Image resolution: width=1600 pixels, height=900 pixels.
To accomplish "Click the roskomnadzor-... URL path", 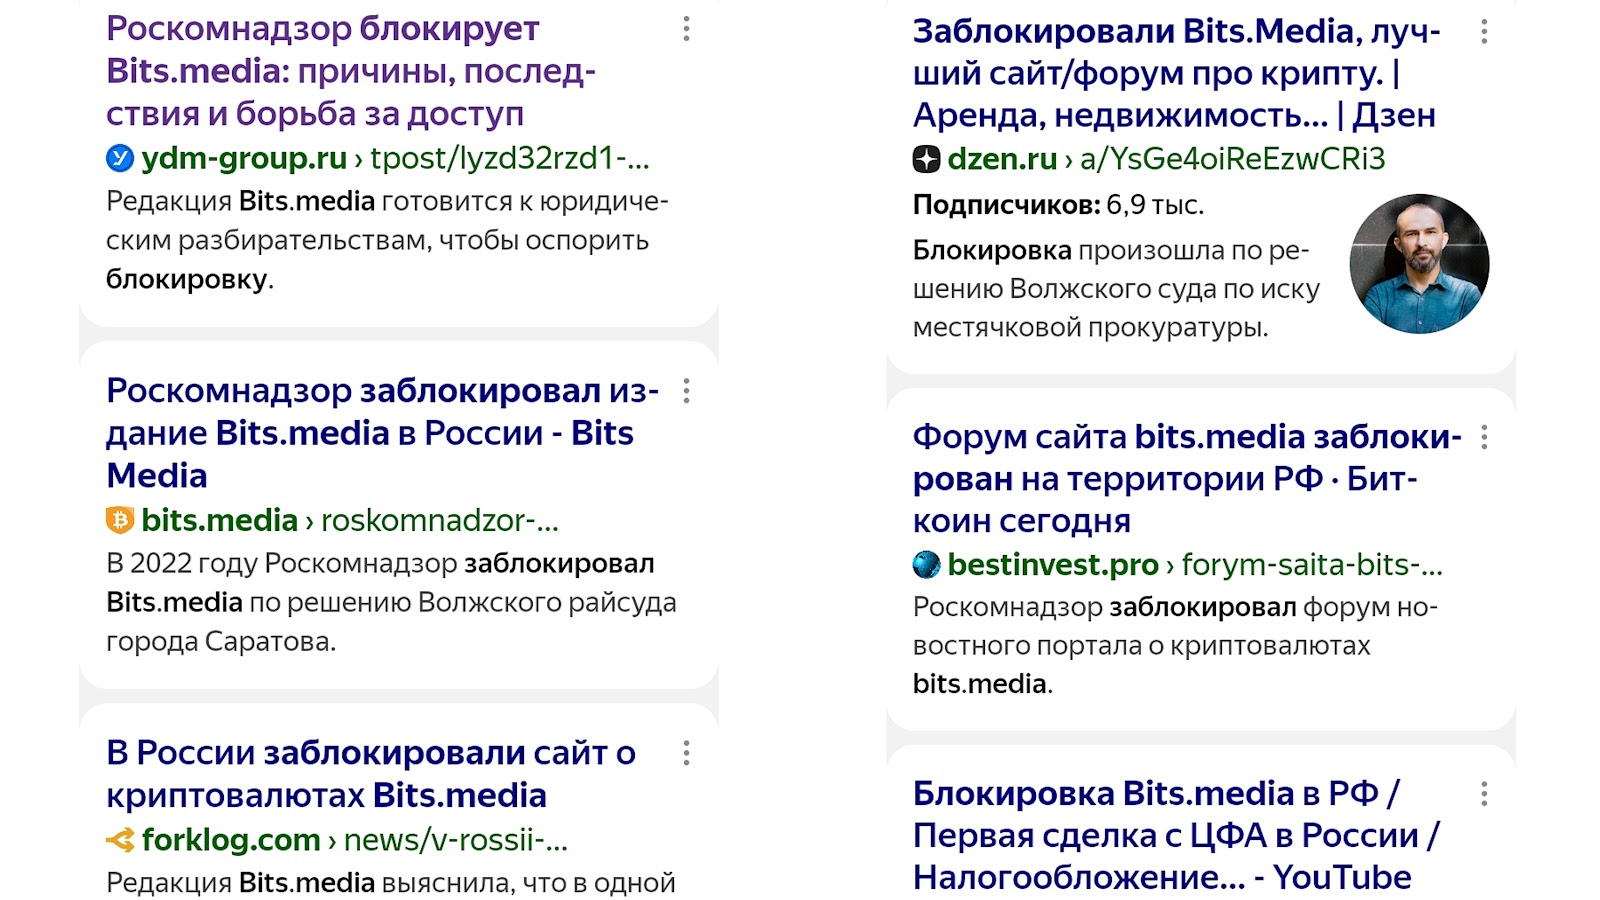I will (x=440, y=520).
